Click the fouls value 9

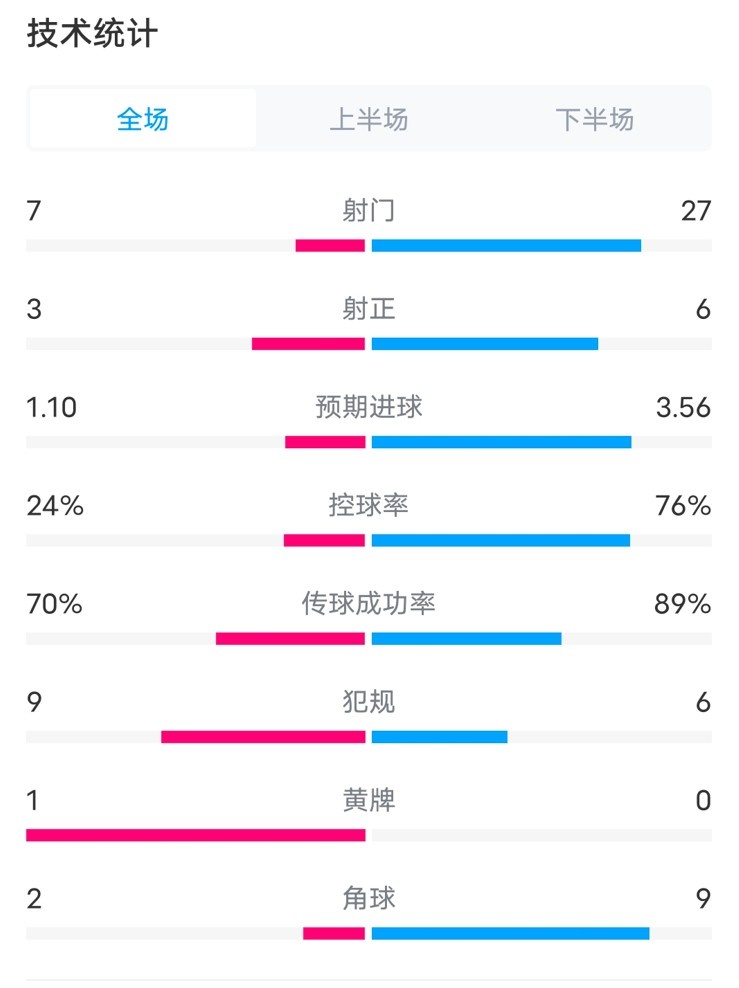[32, 703]
